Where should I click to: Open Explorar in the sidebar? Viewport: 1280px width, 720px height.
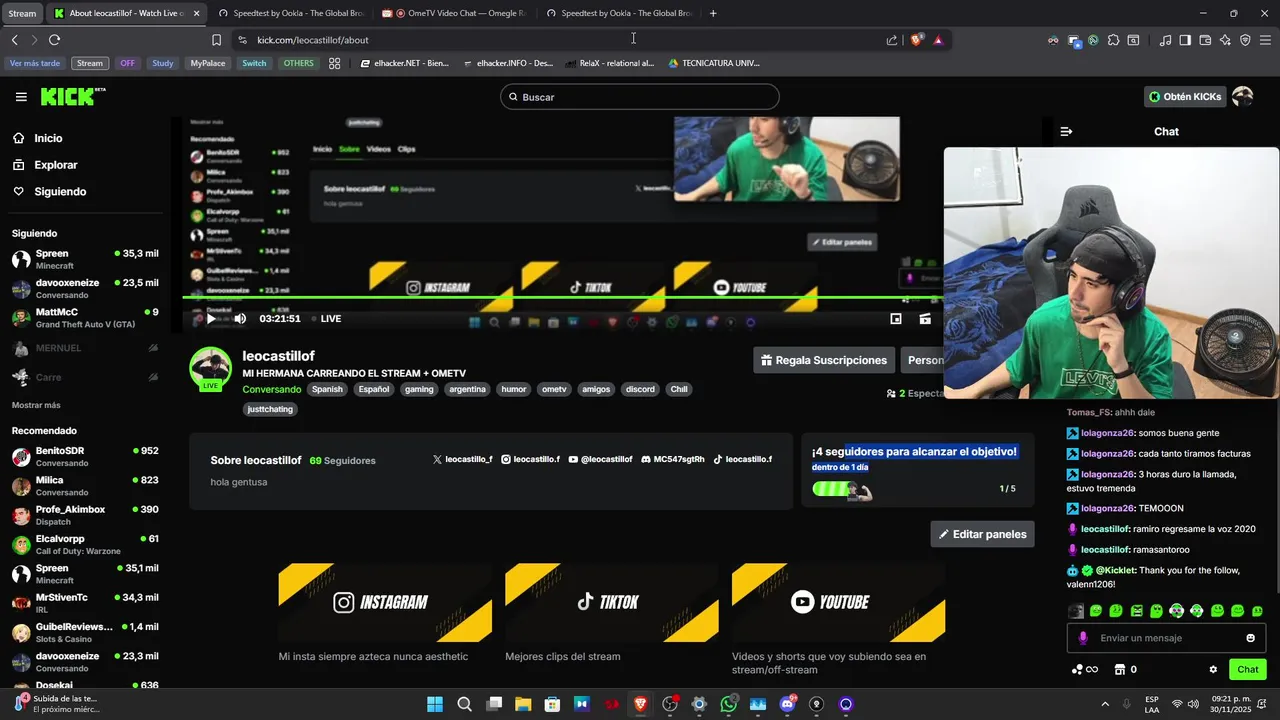[55, 165]
